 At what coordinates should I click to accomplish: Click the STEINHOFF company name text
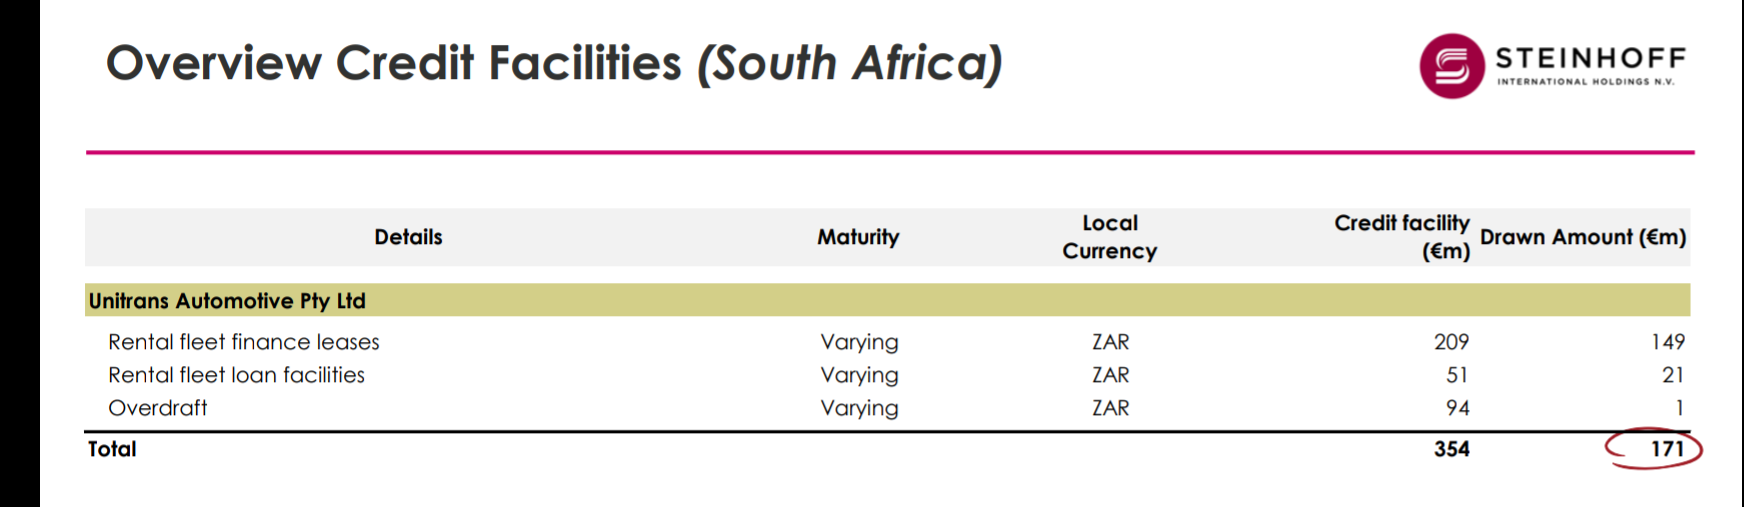pyautogui.click(x=1590, y=59)
